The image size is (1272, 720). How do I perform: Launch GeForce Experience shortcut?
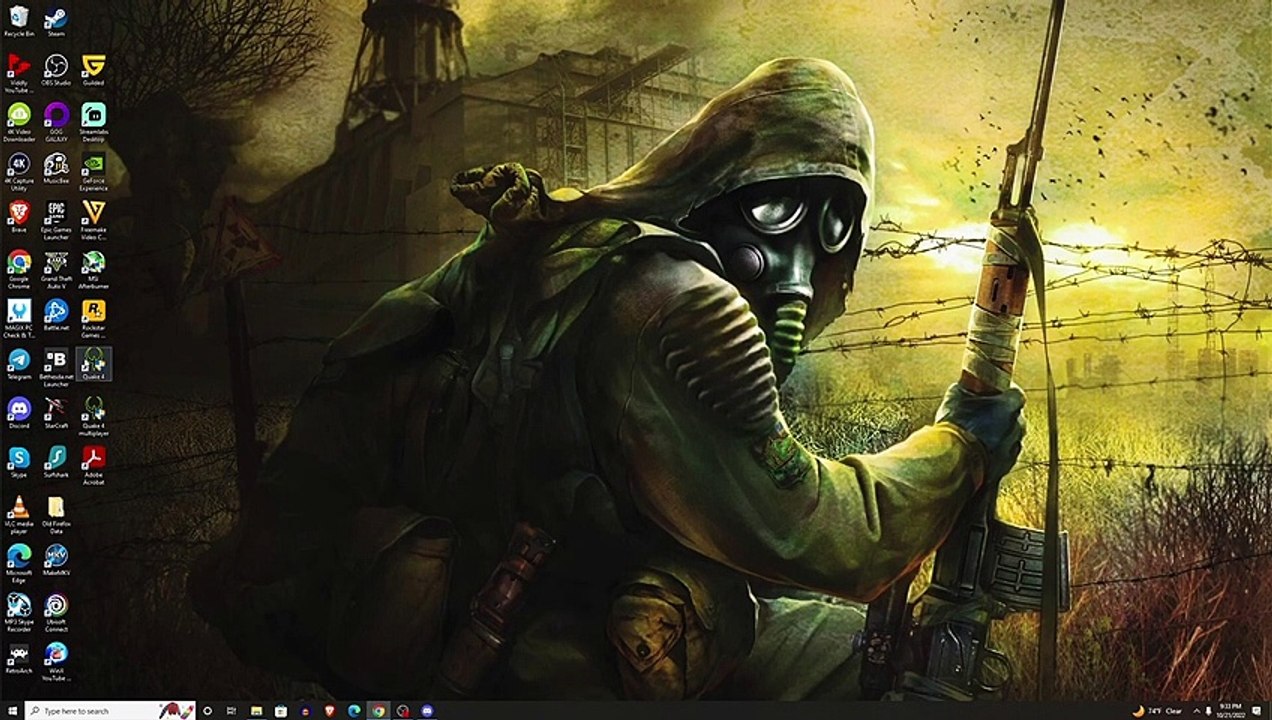click(x=93, y=170)
